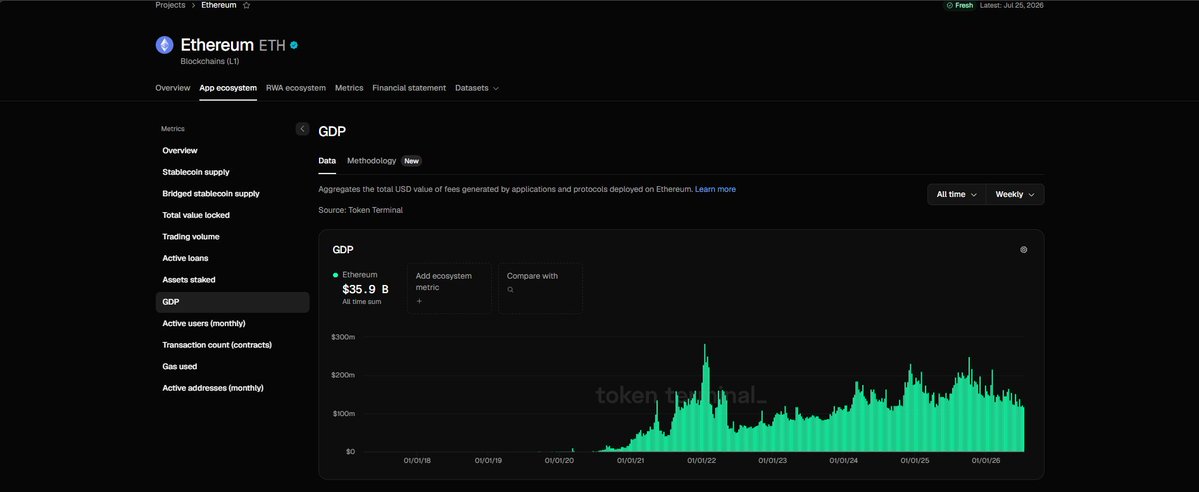The width and height of the screenshot is (1199, 492).
Task: Click the Blockchains (L1) label
Action: [210, 61]
